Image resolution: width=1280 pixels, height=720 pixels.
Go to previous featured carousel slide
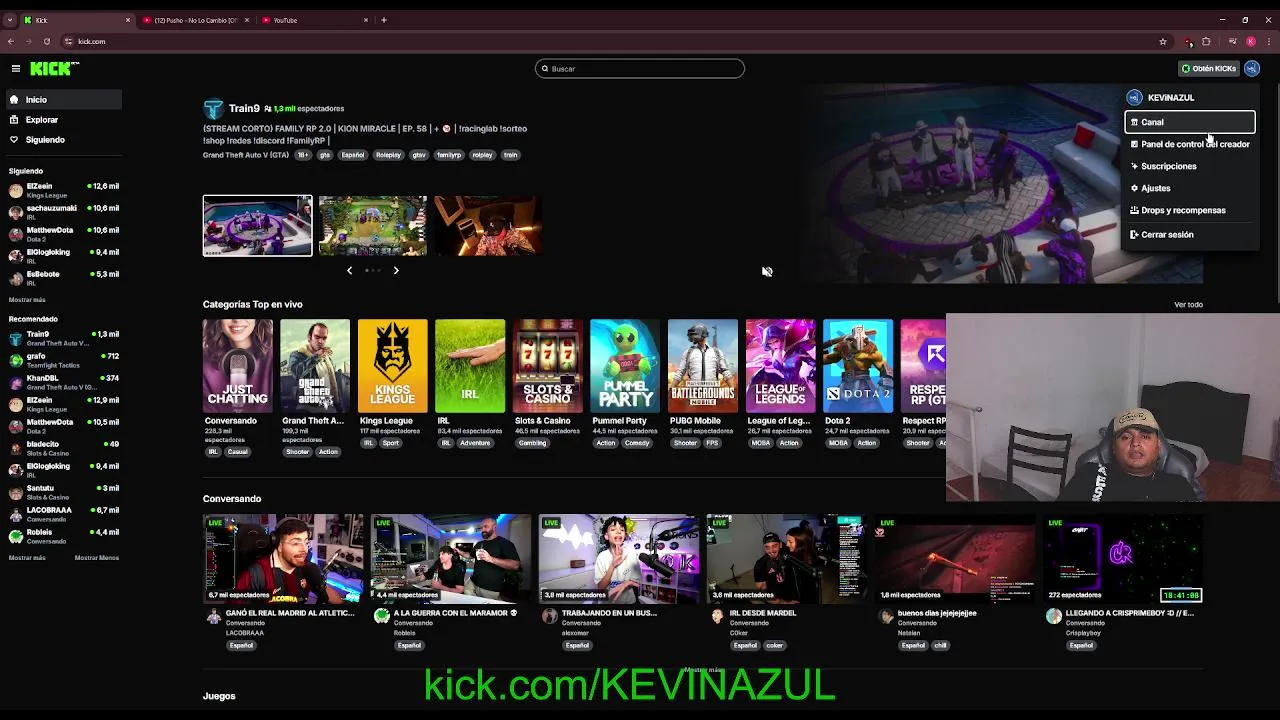click(x=349, y=270)
